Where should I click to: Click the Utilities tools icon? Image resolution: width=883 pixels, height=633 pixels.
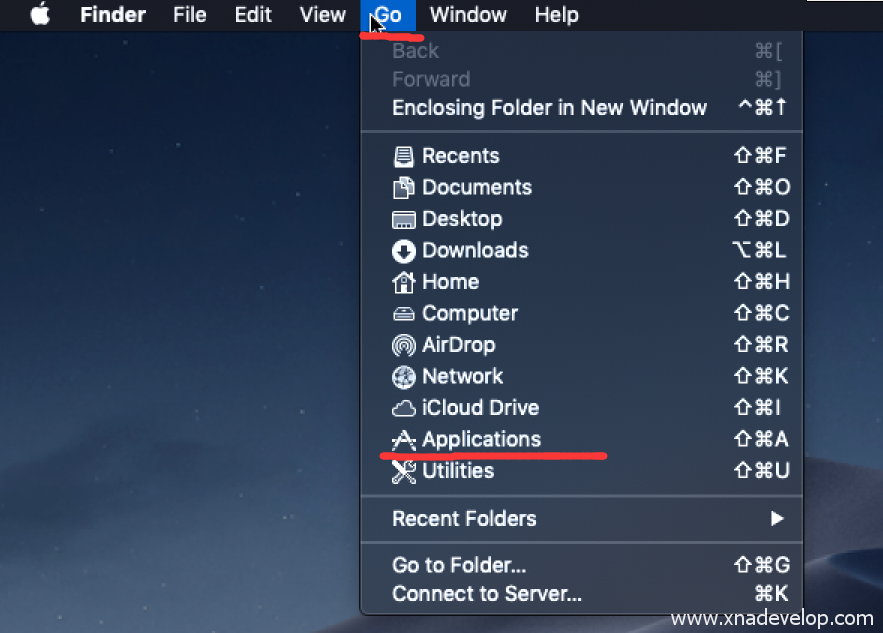(403, 471)
